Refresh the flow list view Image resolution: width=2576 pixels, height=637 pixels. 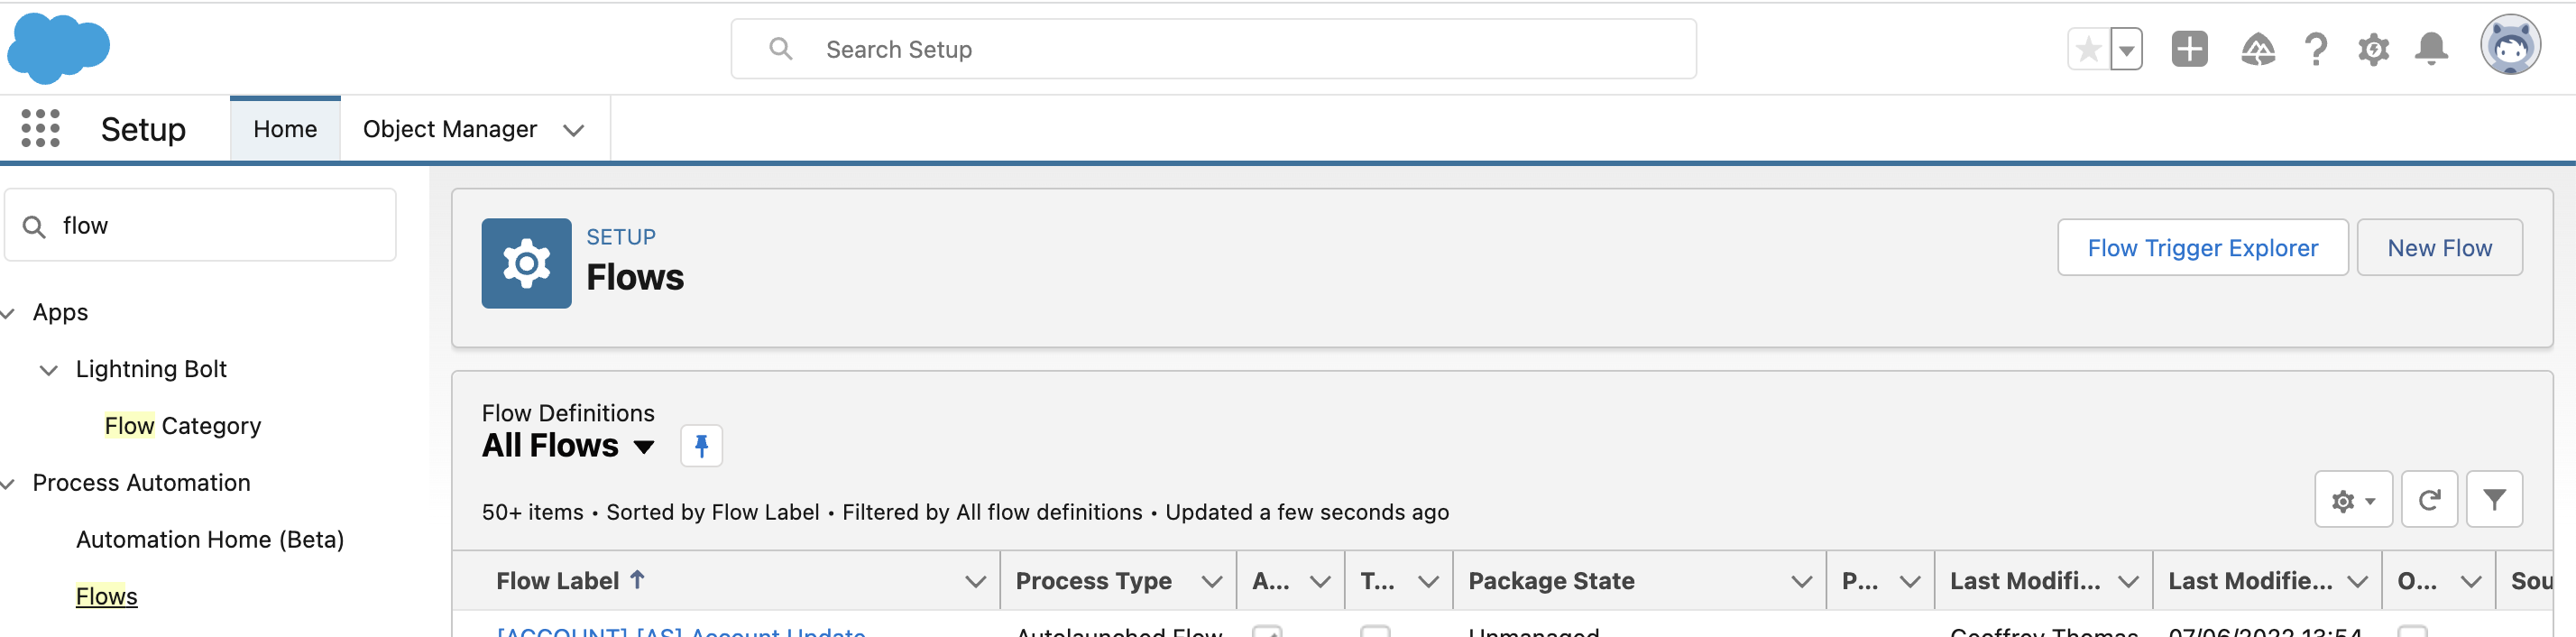click(2429, 500)
